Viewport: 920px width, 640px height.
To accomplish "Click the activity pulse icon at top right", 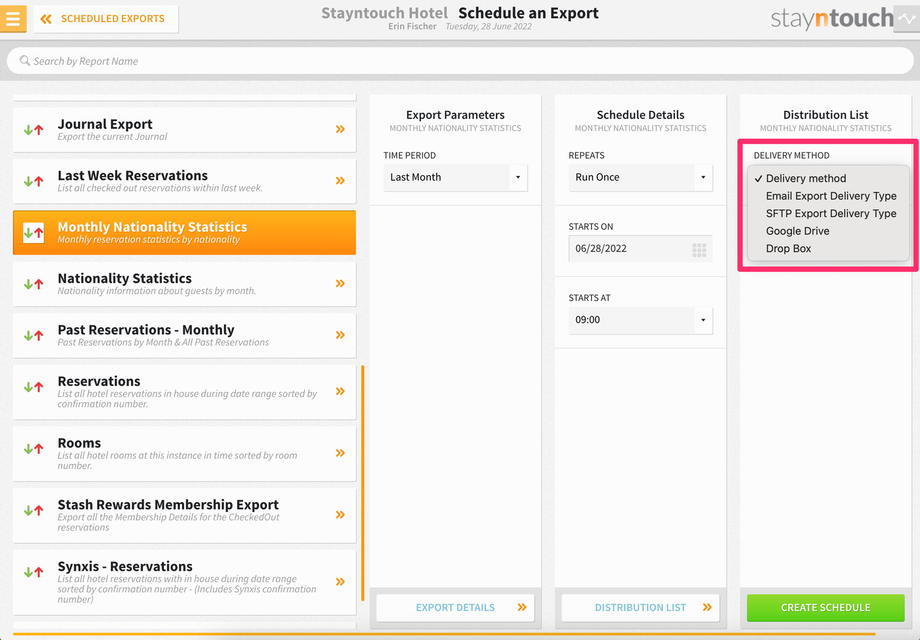I will tap(907, 19).
